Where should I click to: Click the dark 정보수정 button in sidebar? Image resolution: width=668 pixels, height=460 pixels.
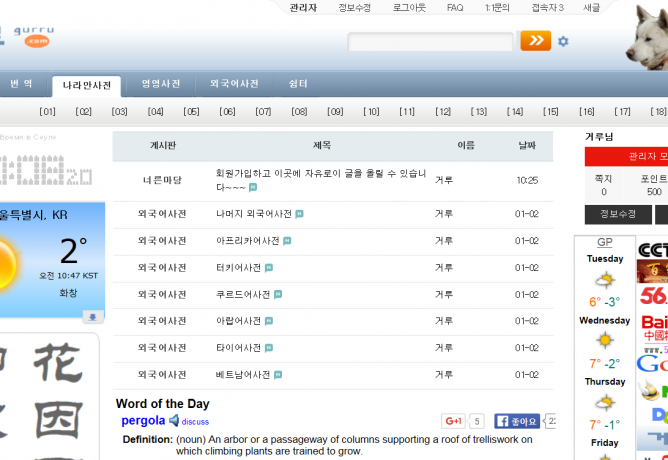point(618,214)
